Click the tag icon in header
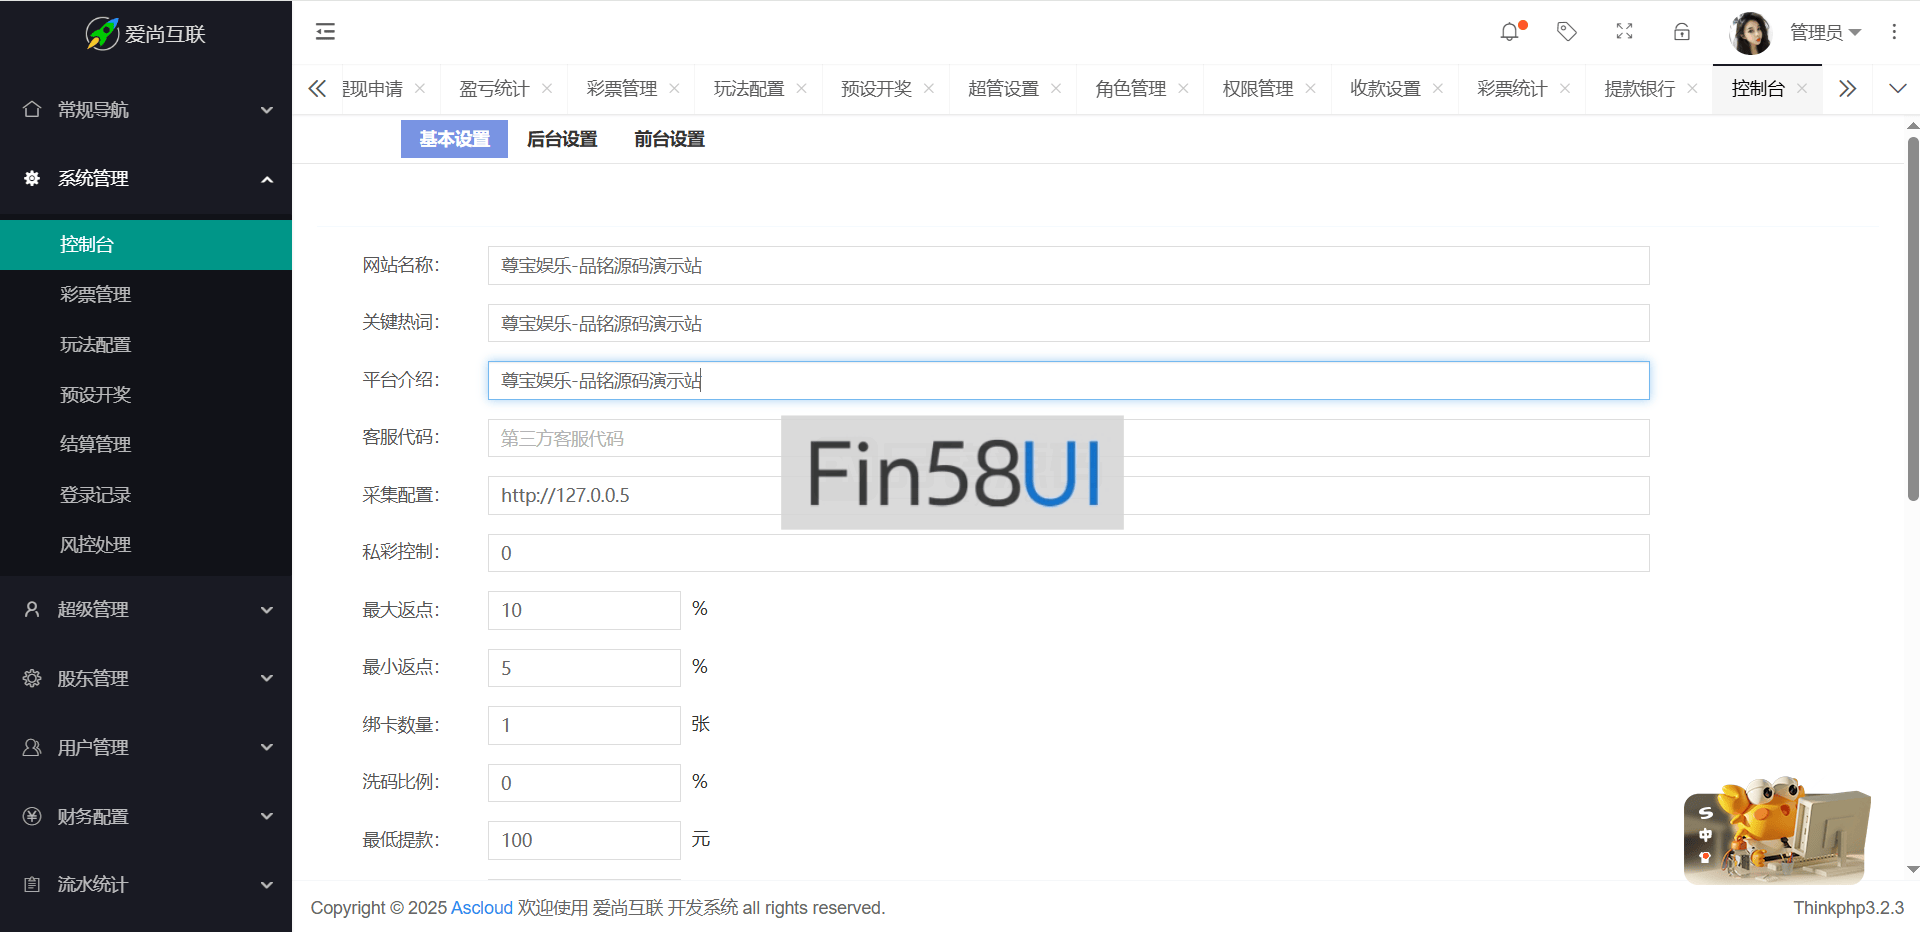Viewport: 1920px width, 932px height. tap(1567, 32)
